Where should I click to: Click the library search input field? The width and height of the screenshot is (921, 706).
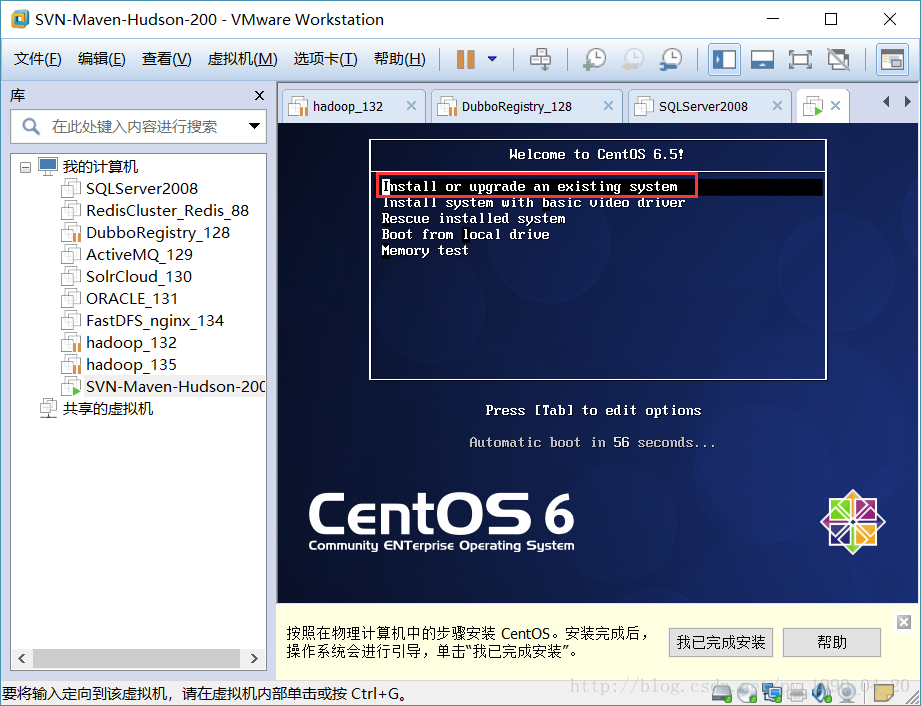pos(138,126)
